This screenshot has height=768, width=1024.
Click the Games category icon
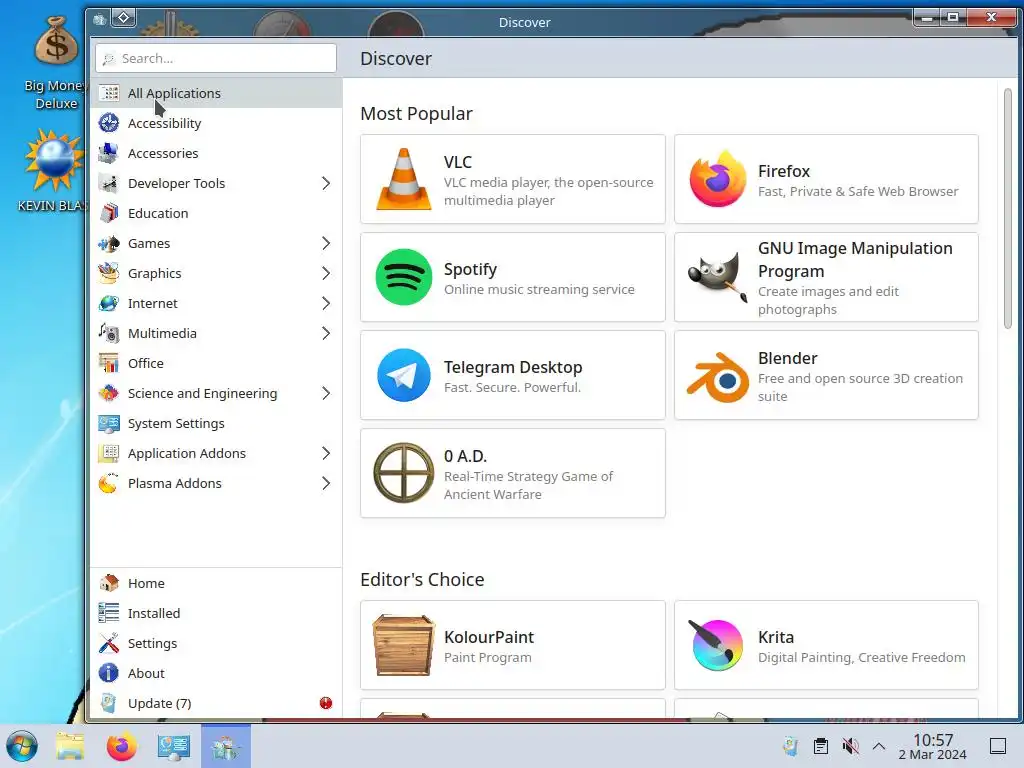coord(108,243)
